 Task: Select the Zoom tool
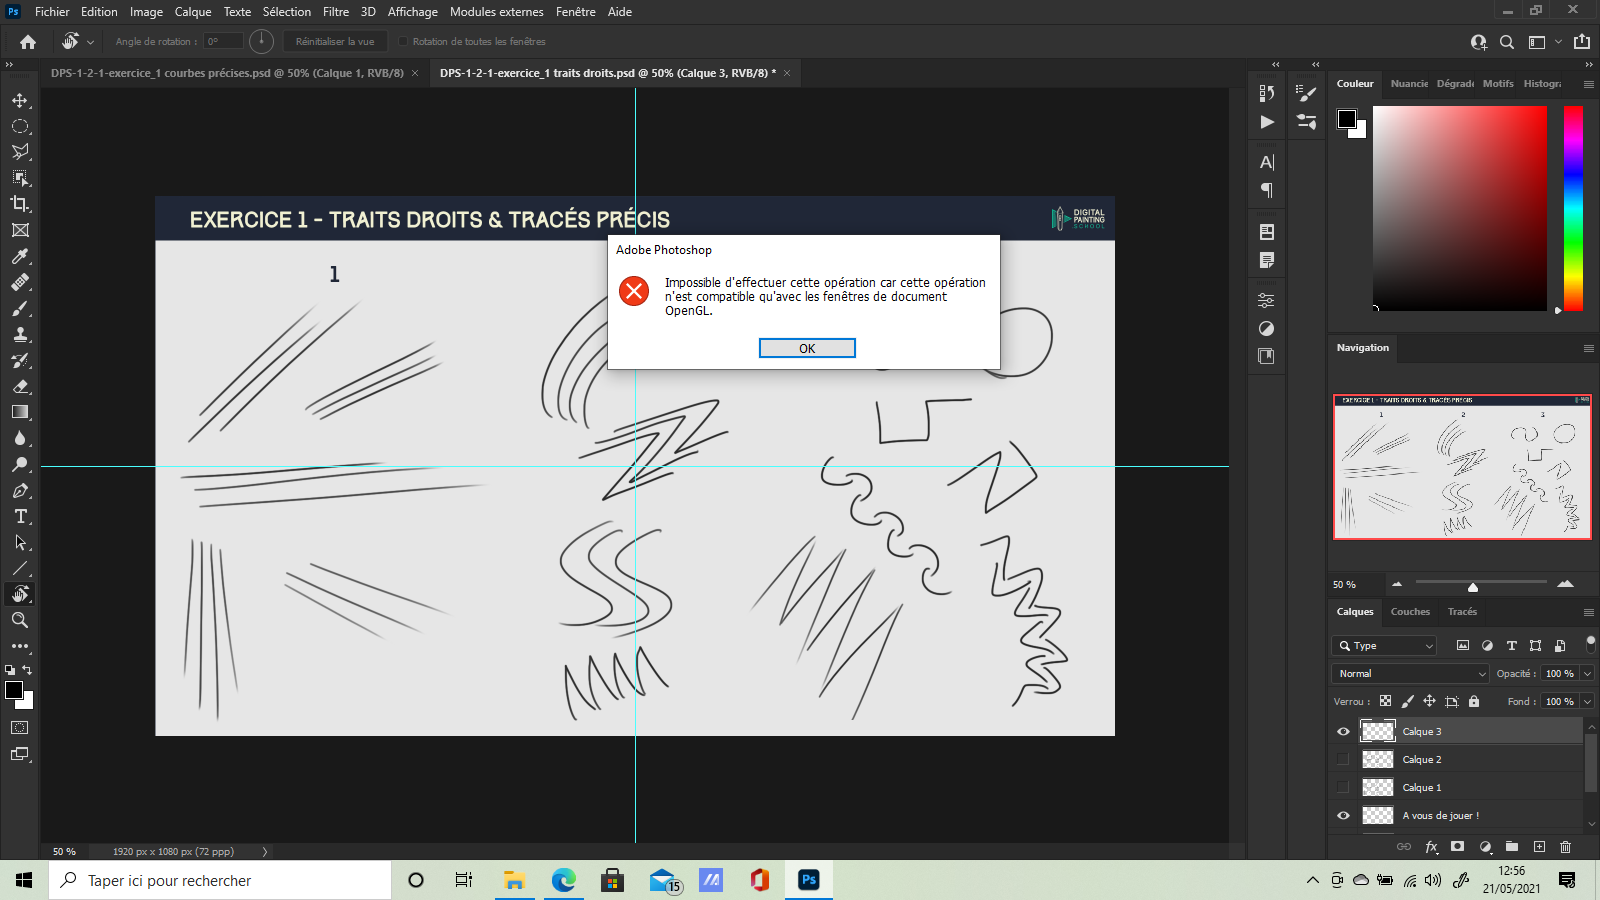pyautogui.click(x=20, y=620)
